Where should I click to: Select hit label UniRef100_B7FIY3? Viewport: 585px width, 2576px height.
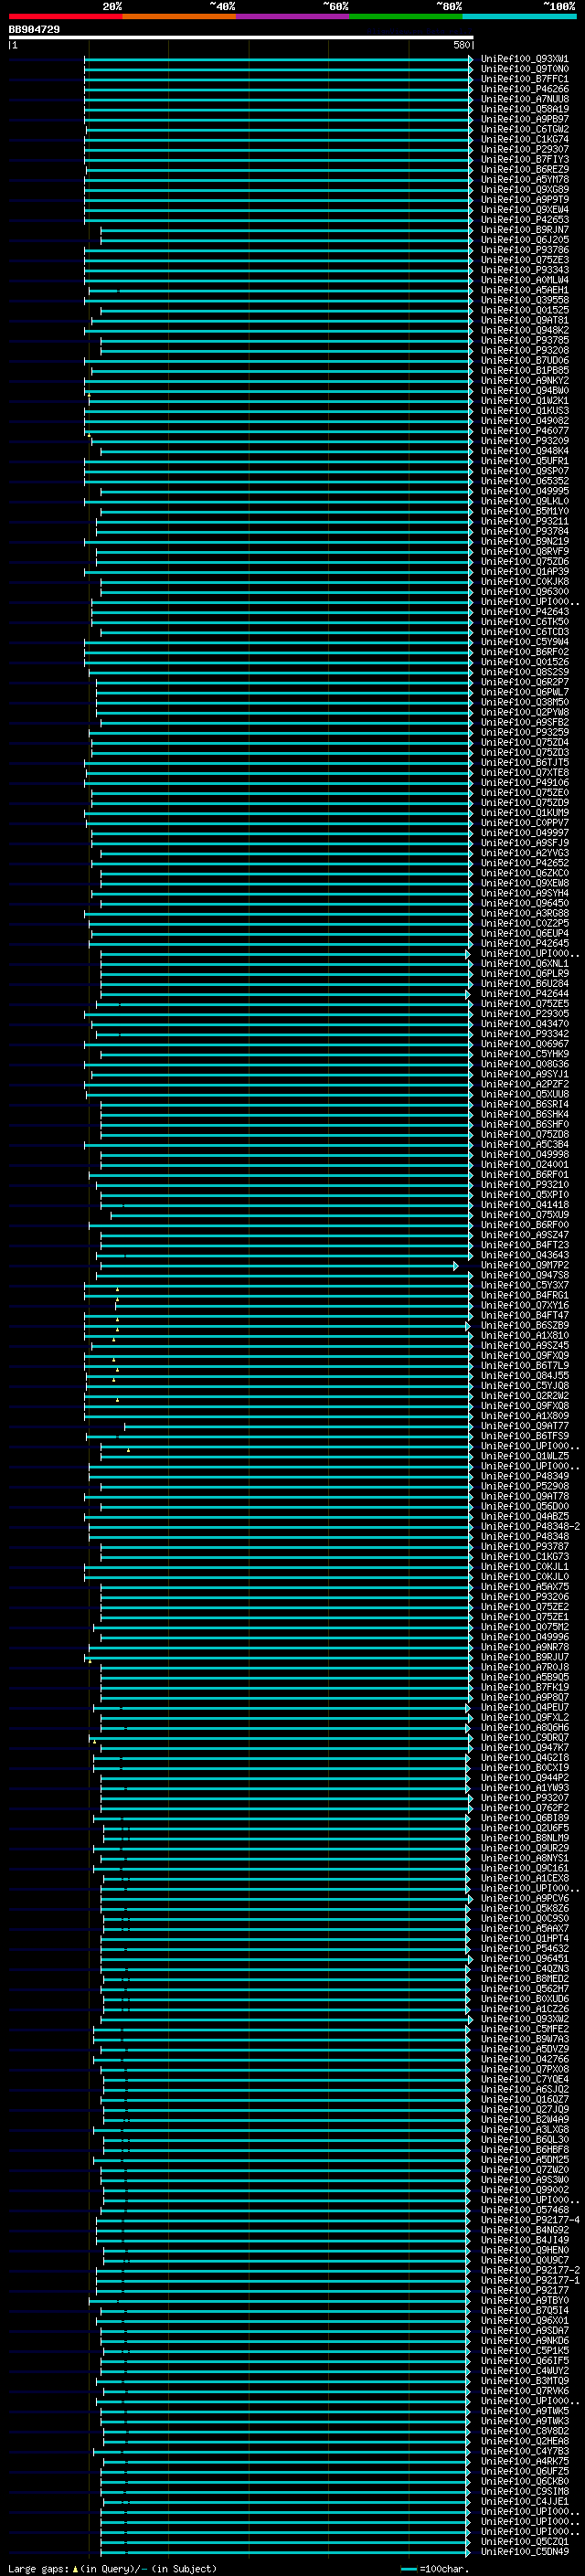click(524, 159)
